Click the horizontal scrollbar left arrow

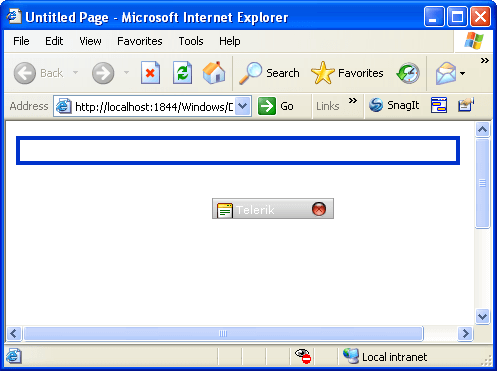tap(14, 333)
